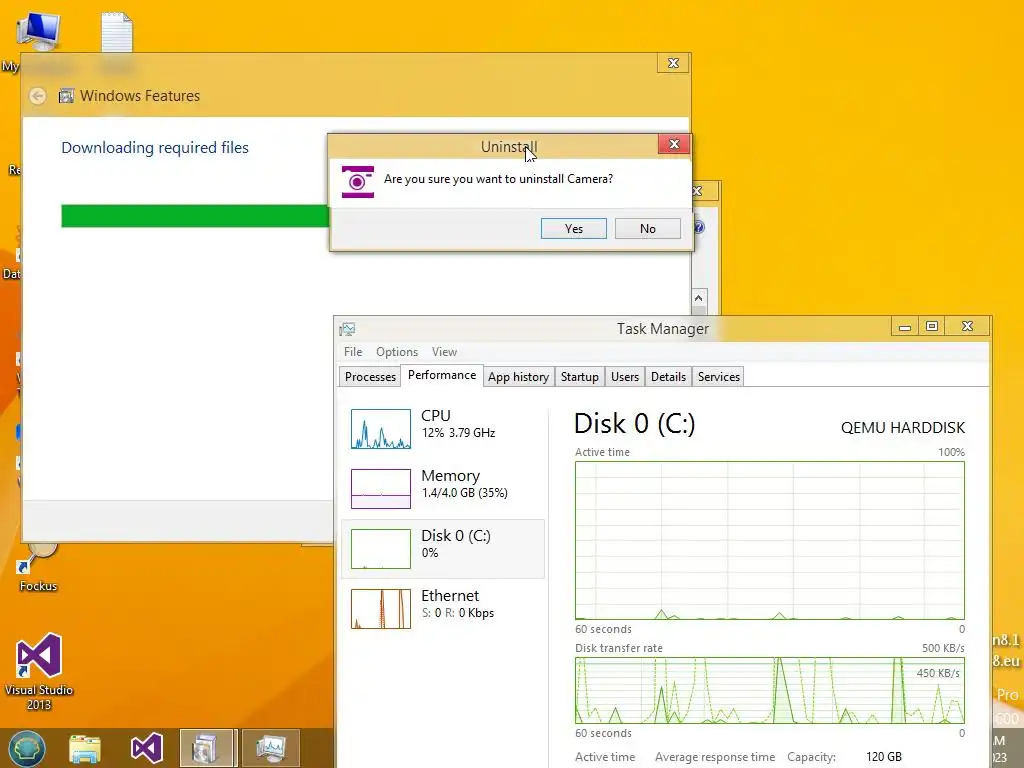
Task: Go to the Users tab
Action: [624, 377]
